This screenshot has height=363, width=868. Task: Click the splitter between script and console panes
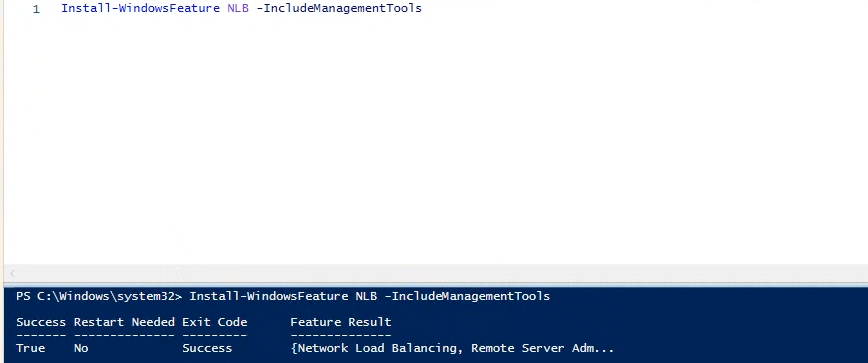tap(435, 283)
